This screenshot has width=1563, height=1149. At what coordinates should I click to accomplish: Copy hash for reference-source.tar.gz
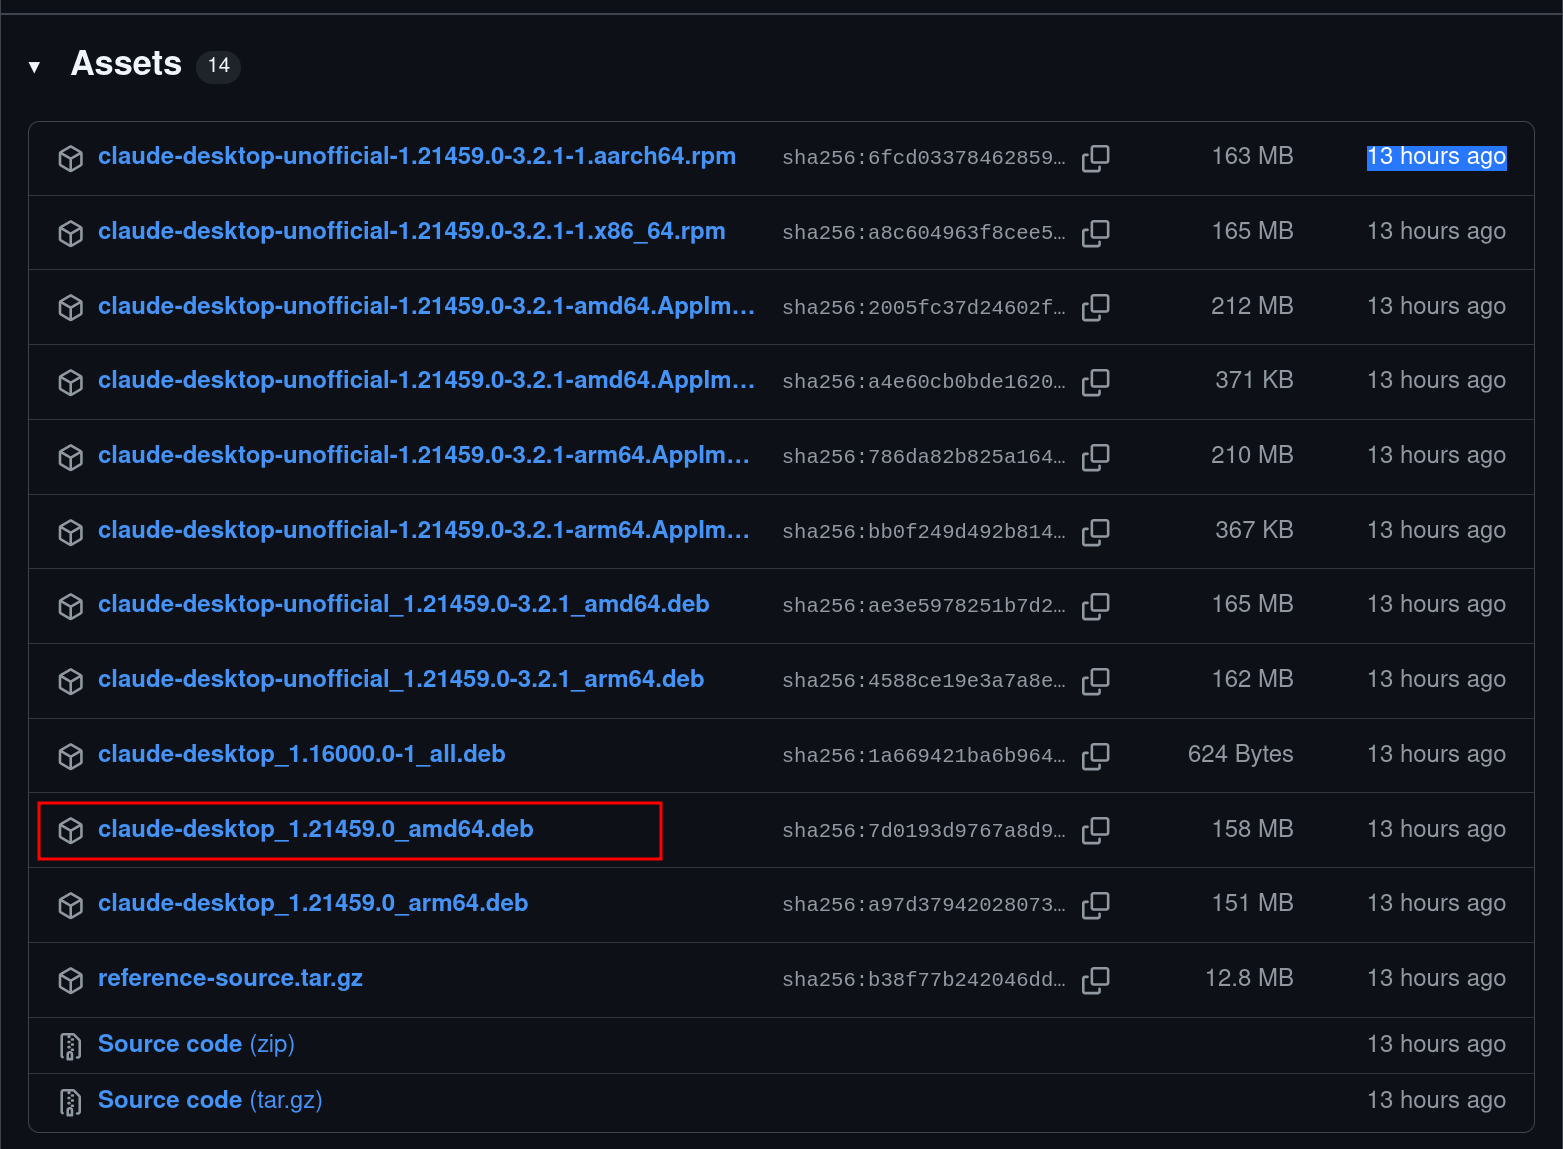pyautogui.click(x=1096, y=980)
